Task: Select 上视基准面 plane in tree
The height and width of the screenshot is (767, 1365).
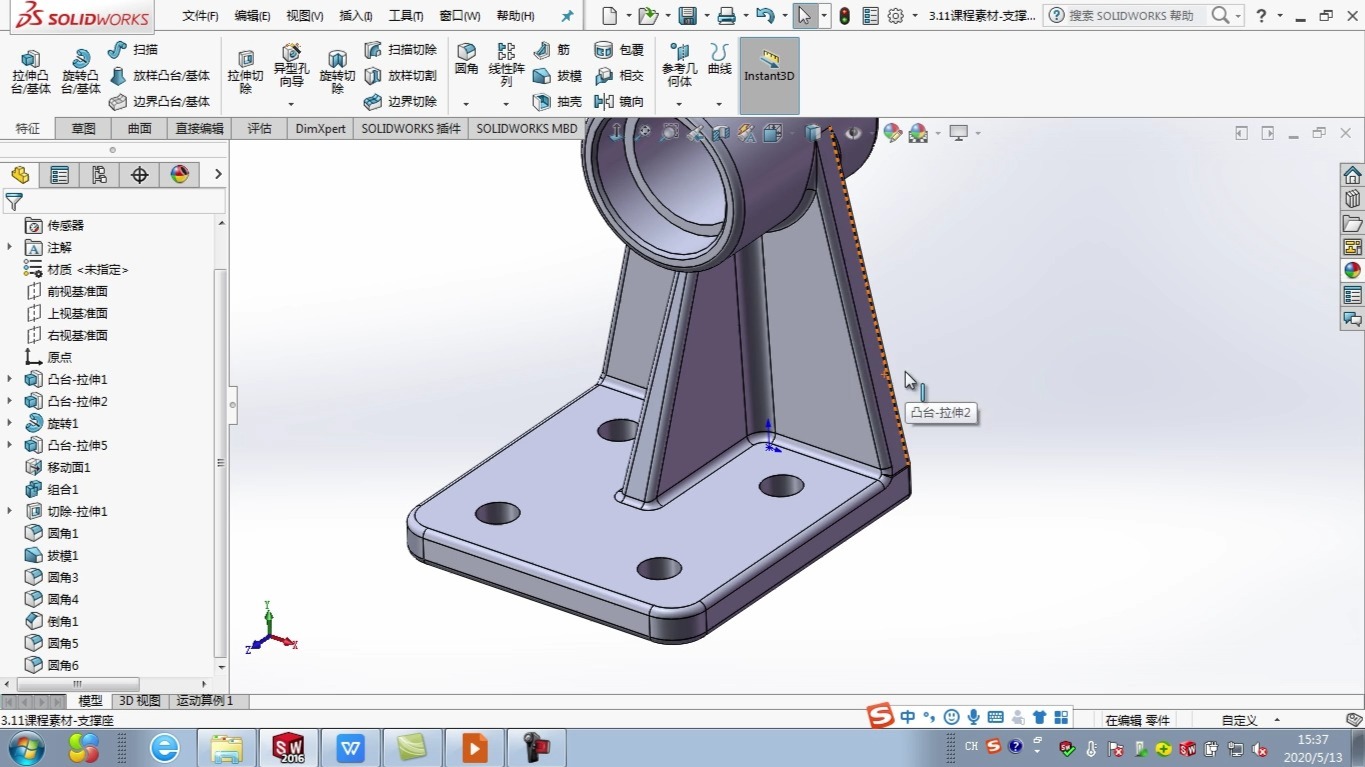Action: click(77, 313)
